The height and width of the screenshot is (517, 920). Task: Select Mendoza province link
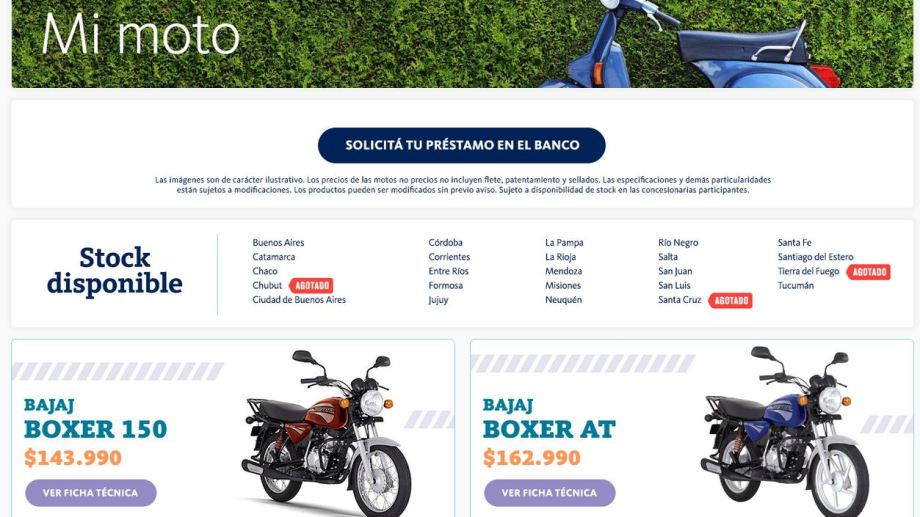click(563, 271)
